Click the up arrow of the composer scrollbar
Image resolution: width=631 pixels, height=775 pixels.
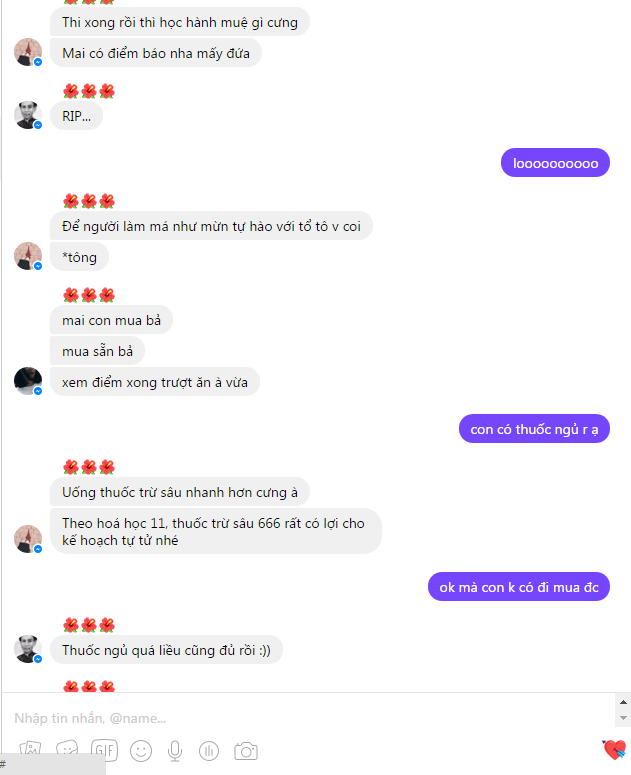coord(623,702)
